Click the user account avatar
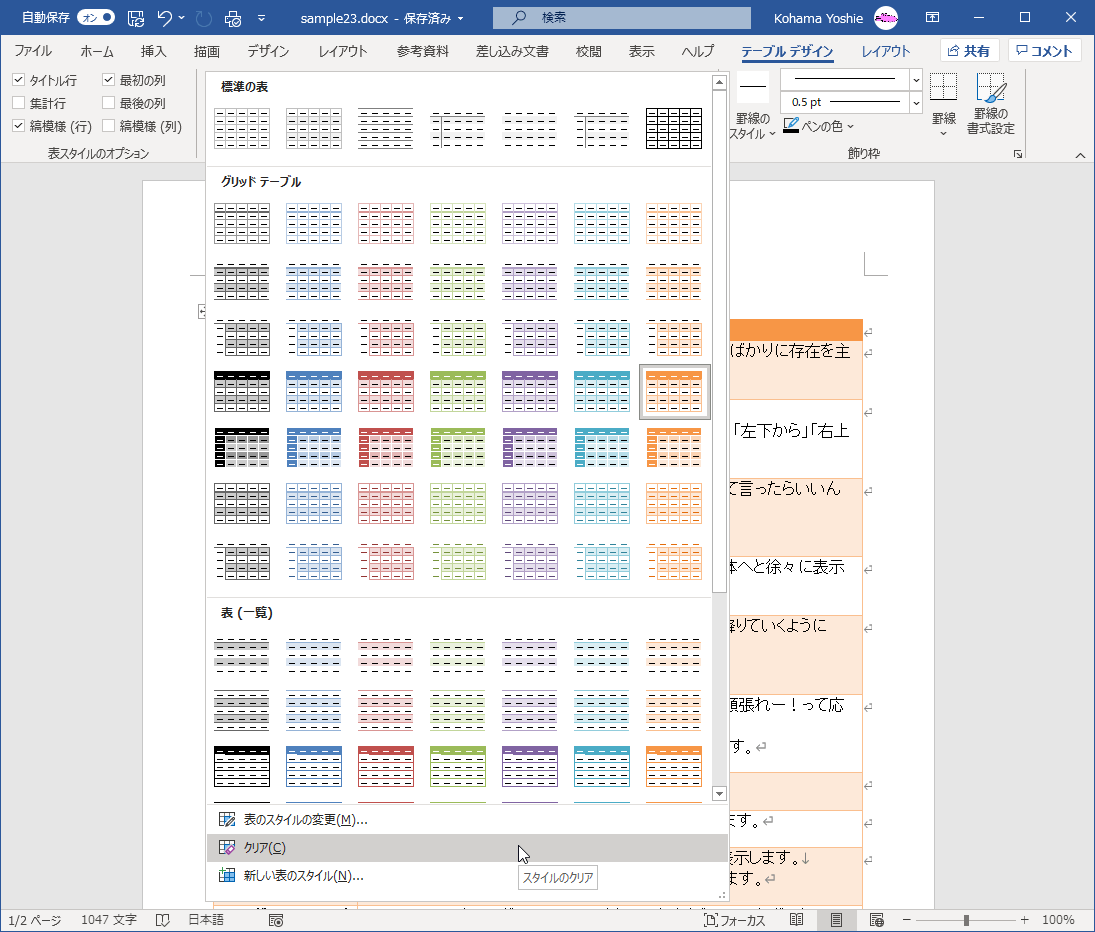This screenshot has height=932, width=1095. pos(885,18)
